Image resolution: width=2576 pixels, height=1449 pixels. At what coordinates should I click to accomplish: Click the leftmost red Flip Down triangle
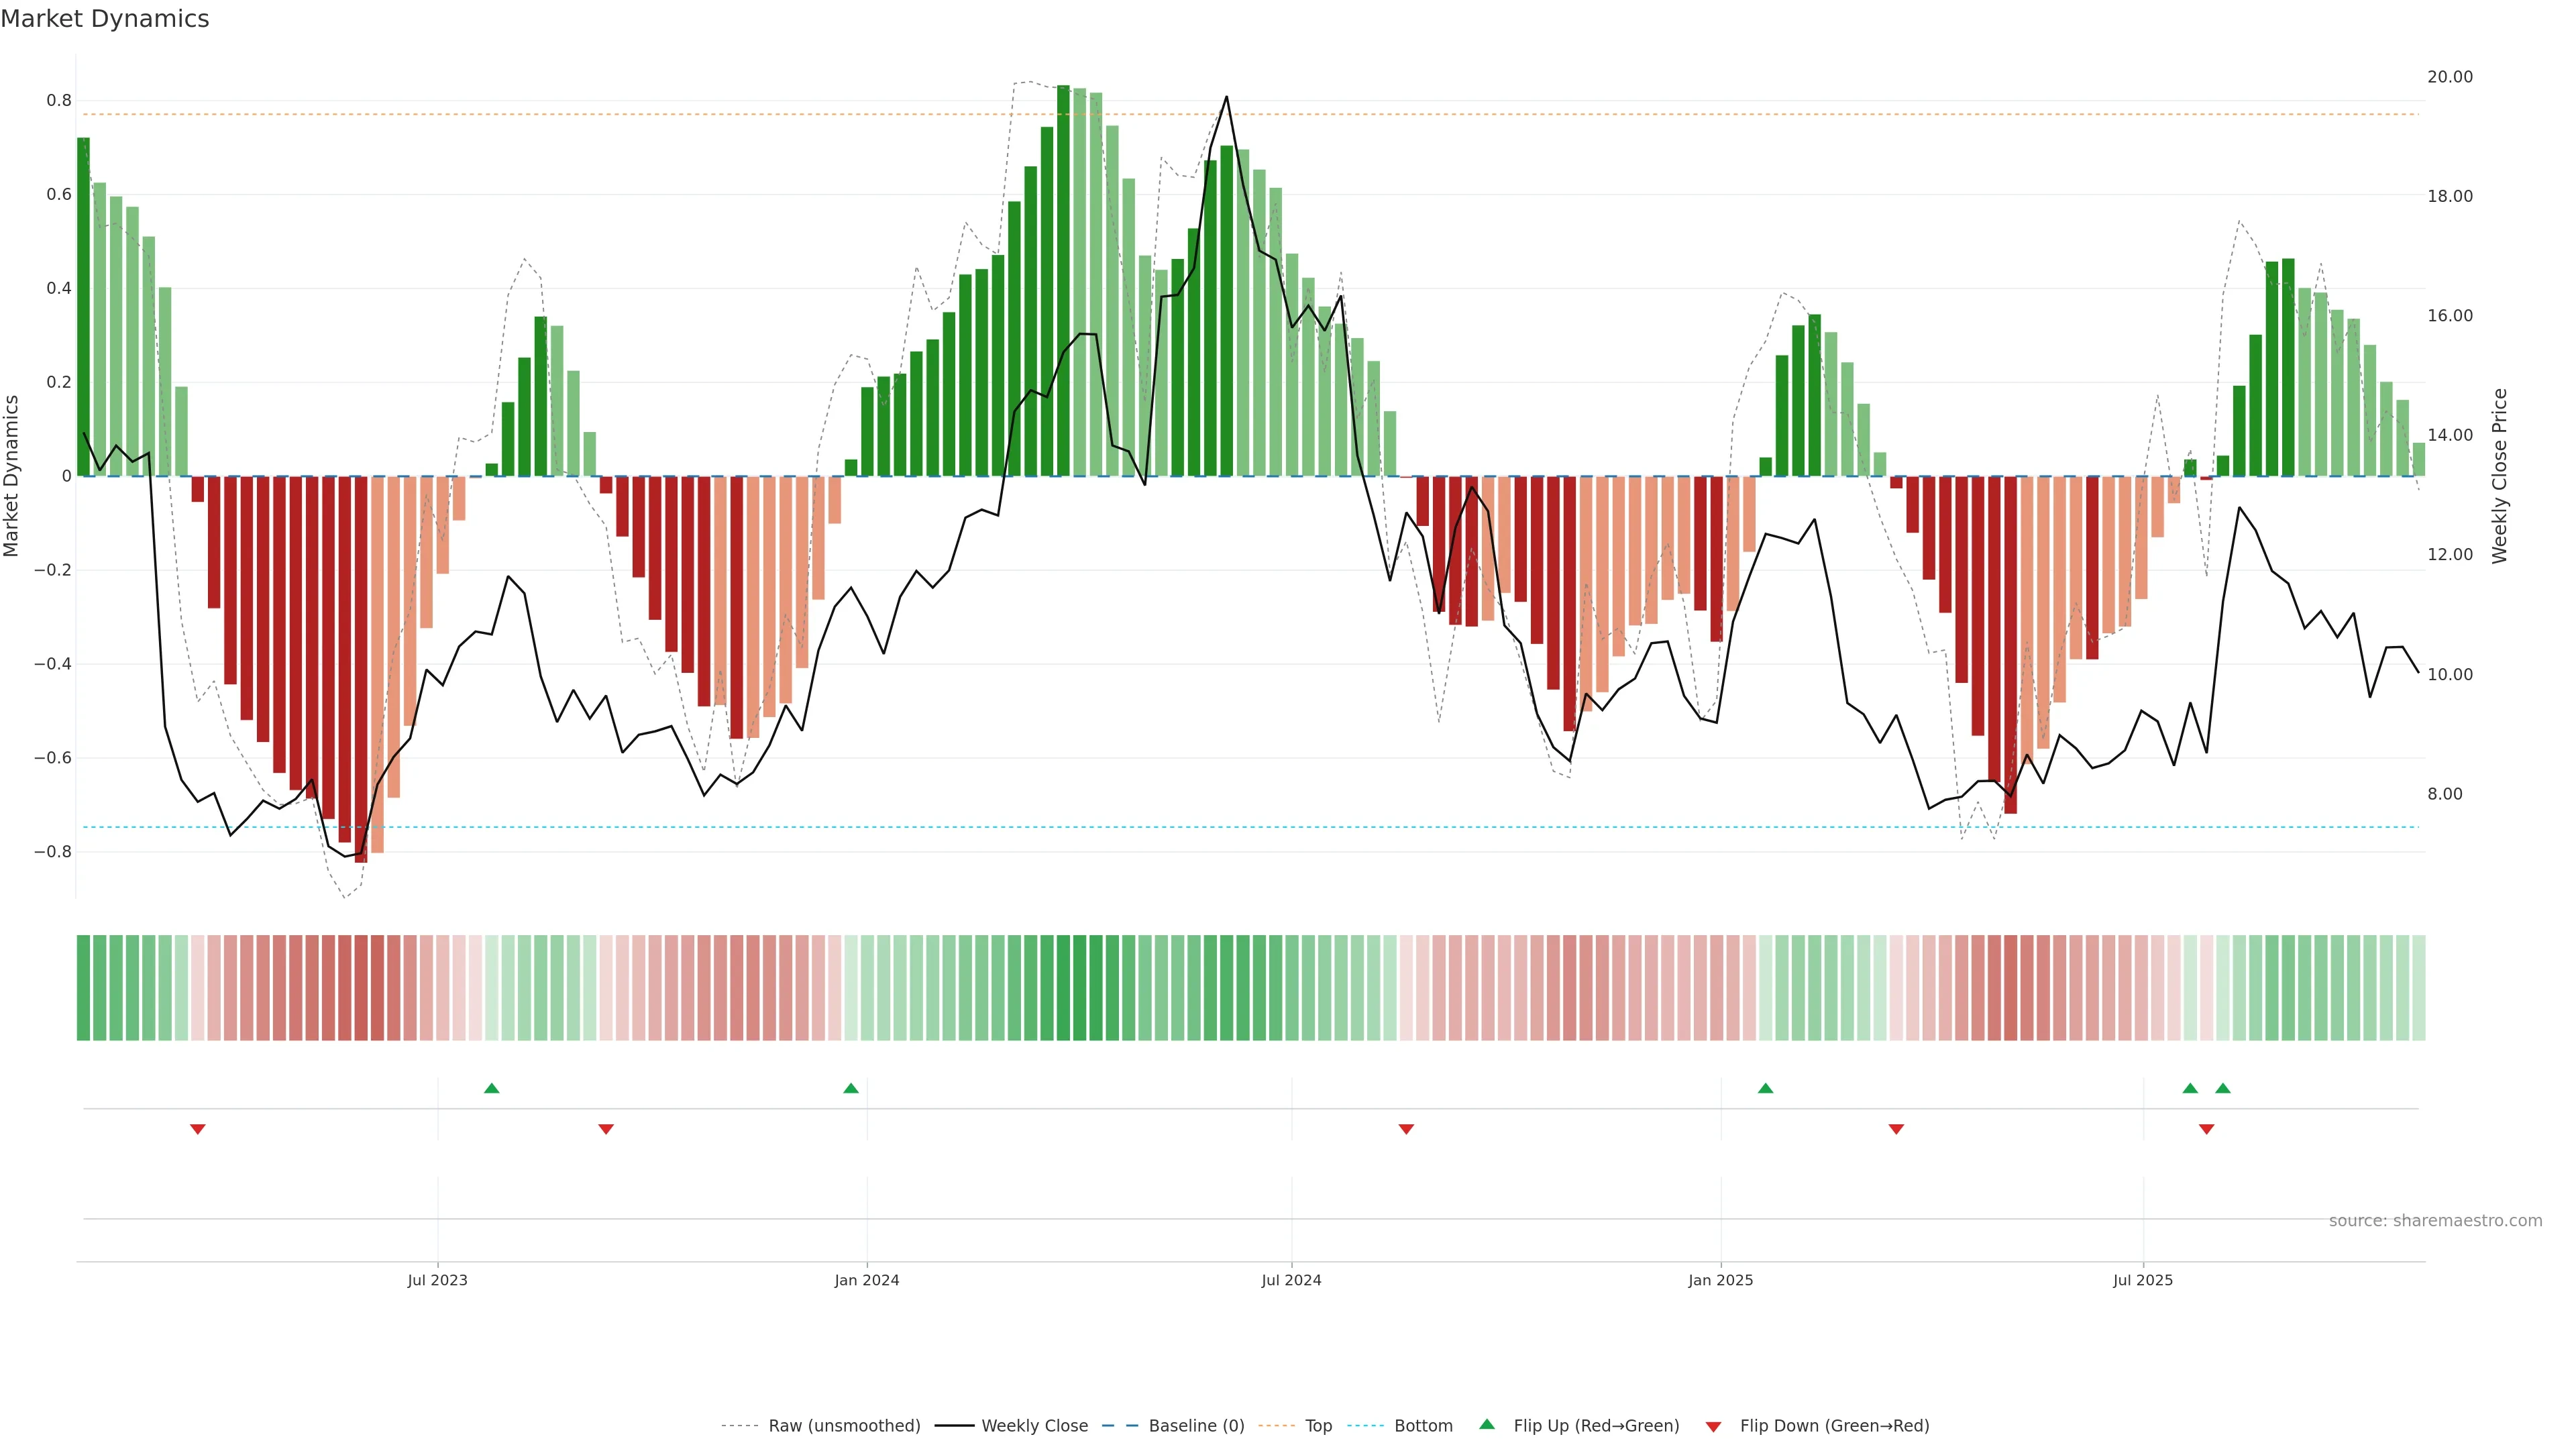point(198,1129)
